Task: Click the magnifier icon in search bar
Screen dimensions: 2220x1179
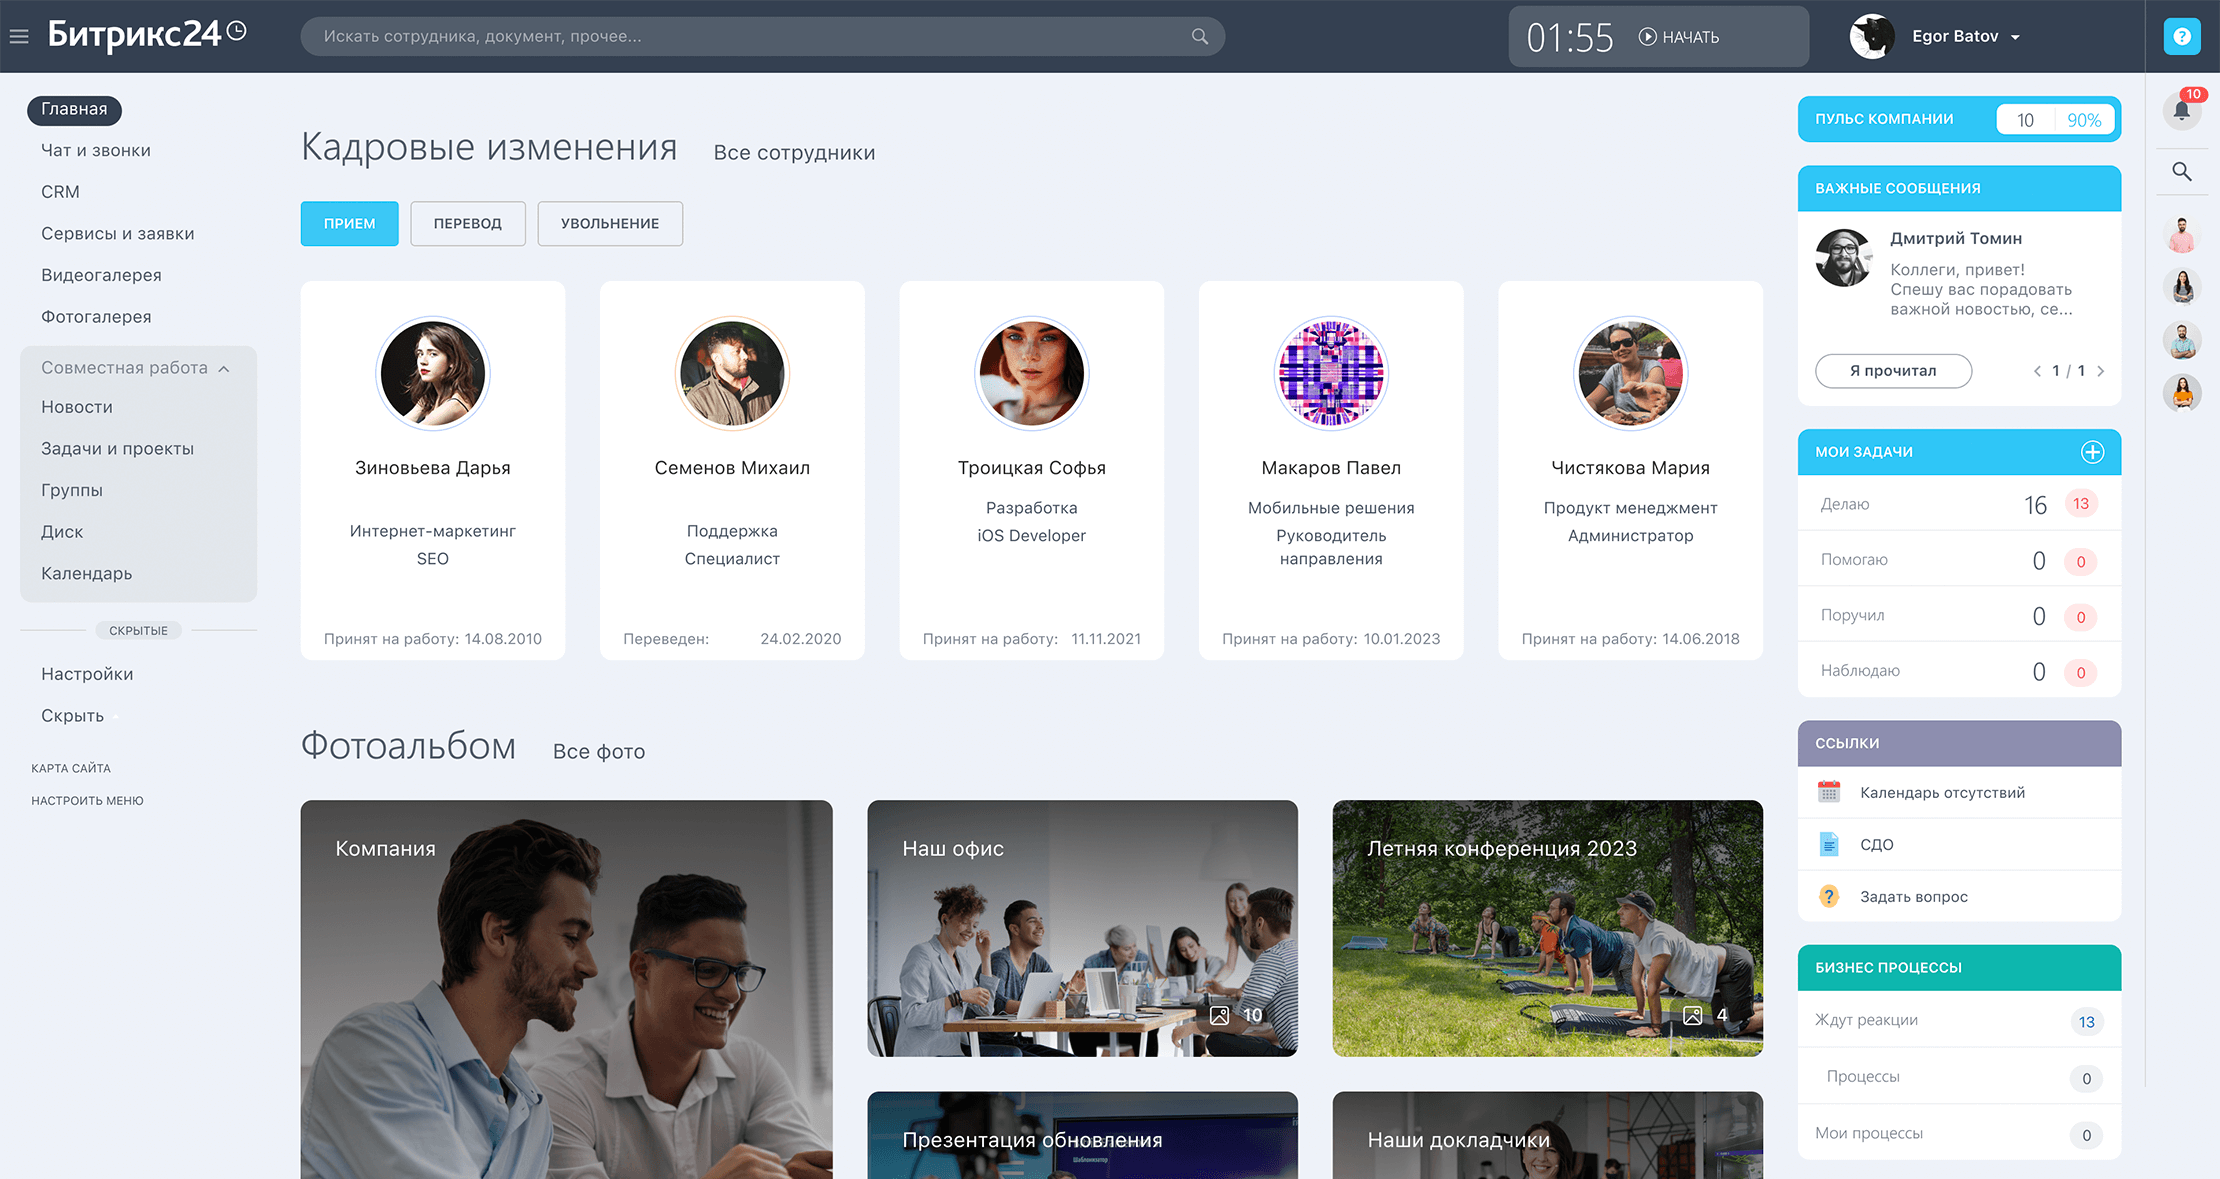Action: [x=1200, y=37]
